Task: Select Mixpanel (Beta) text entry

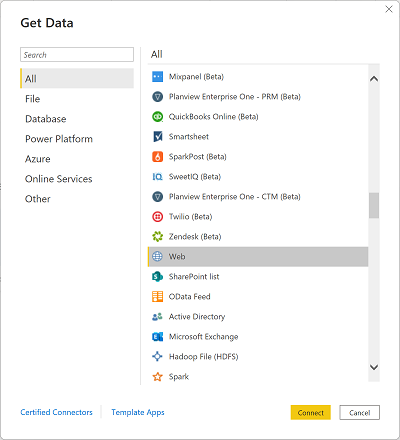Action: 196,77
